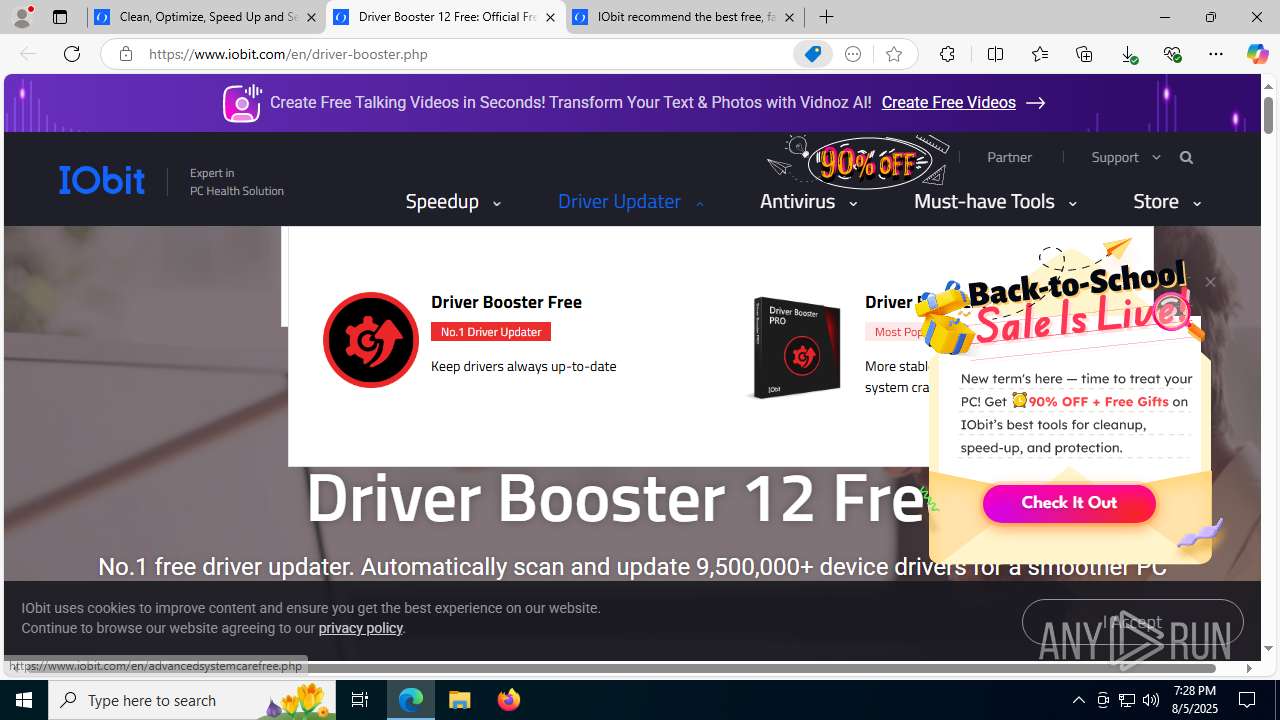Click the browser Back arrow
Viewport: 1280px width, 720px height.
(28, 54)
